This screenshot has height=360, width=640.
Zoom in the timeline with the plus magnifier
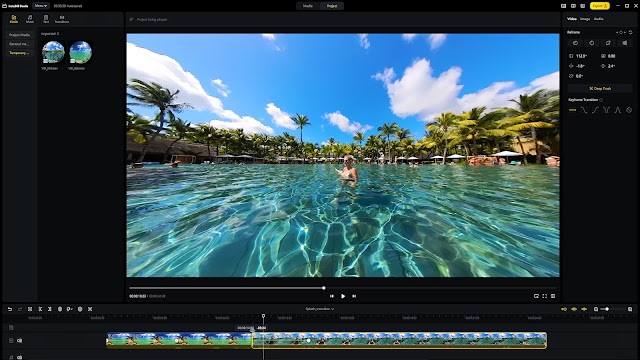point(630,309)
